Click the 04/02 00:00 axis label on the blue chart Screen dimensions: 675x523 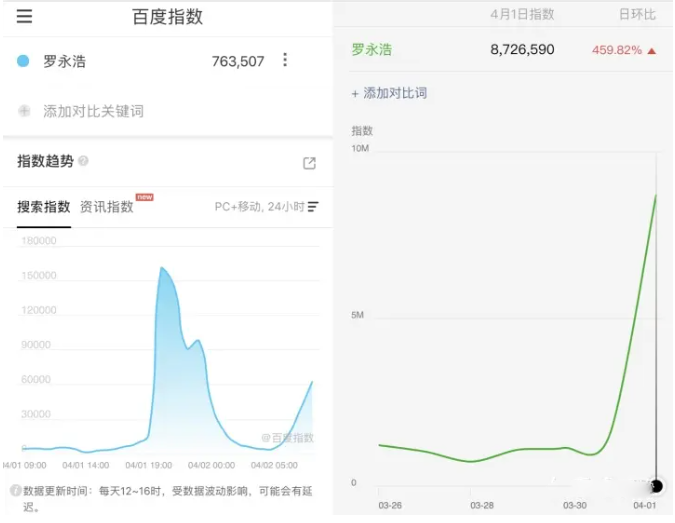211,465
